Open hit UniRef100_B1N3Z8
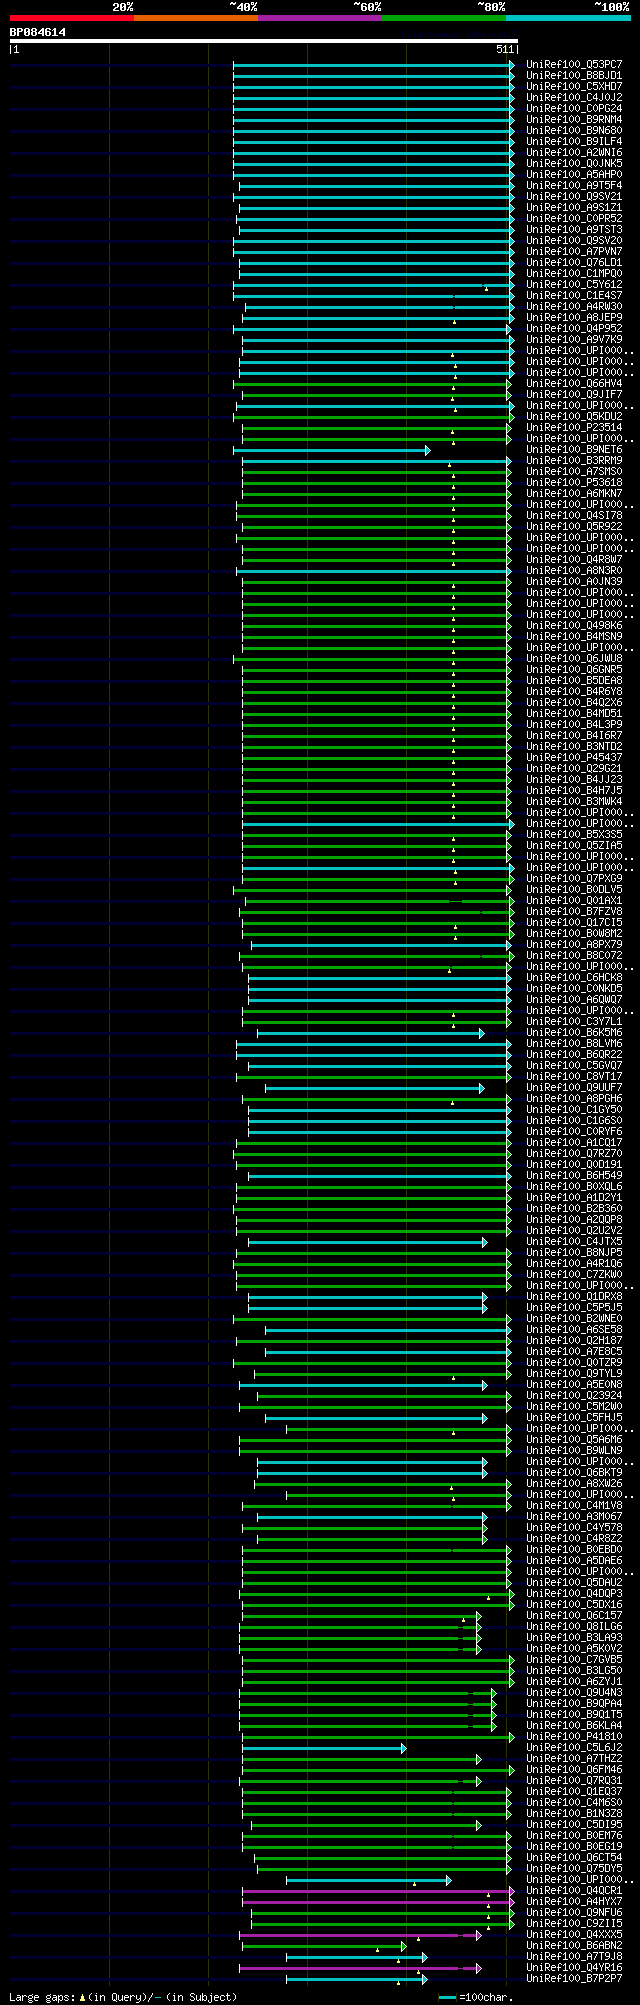Viewport: 640px width, 2005px height. [574, 1814]
